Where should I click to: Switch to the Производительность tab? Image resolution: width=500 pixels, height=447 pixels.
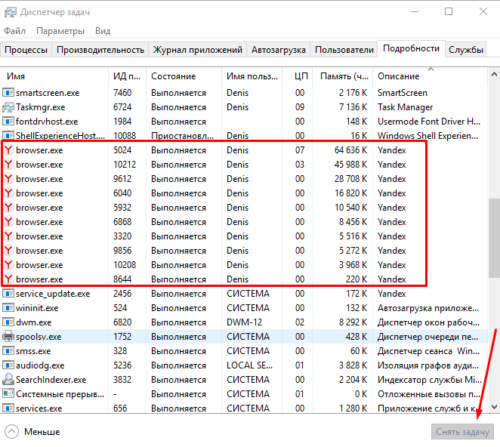tap(100, 50)
